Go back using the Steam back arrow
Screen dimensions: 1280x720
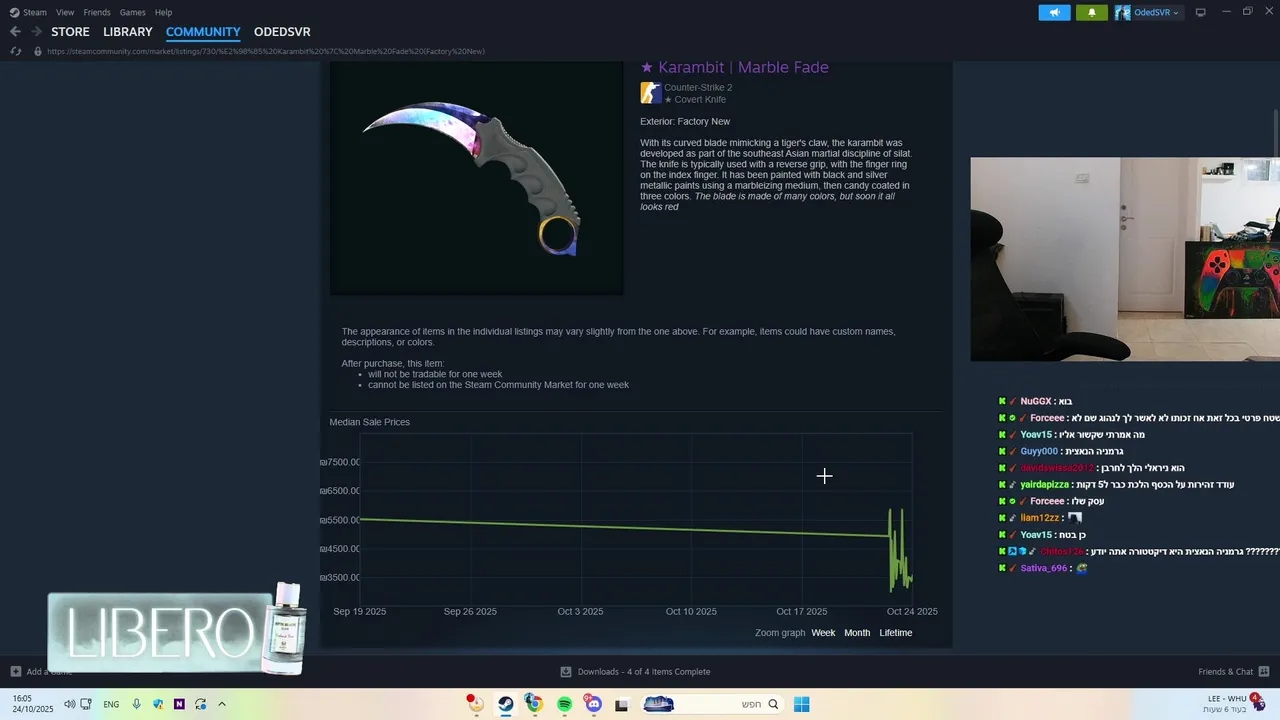(15, 32)
